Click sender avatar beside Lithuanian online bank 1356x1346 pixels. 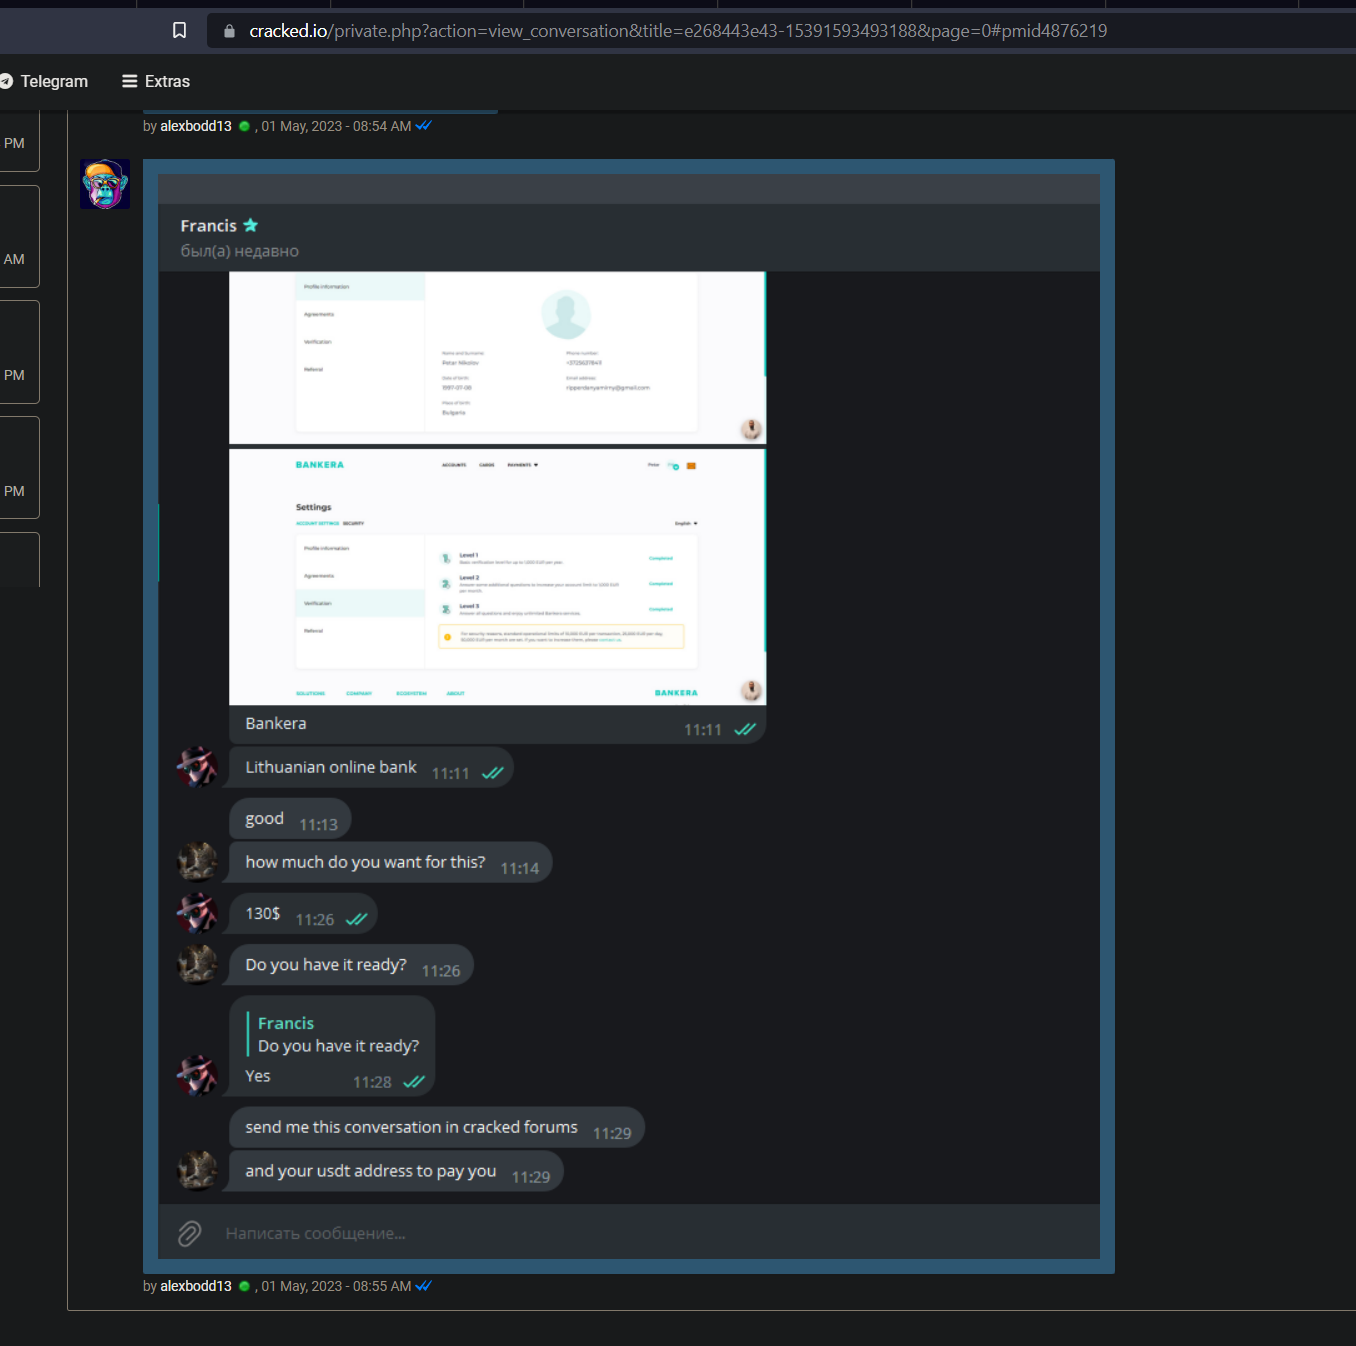coord(197,767)
